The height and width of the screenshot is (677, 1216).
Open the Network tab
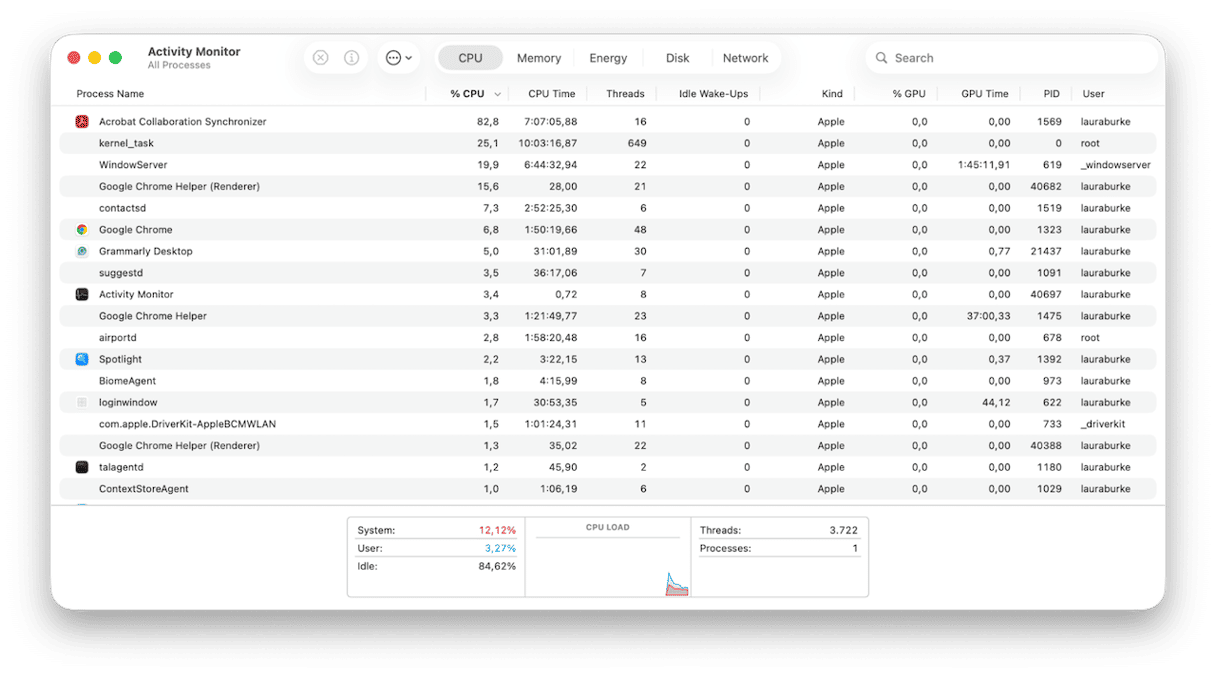tap(746, 57)
